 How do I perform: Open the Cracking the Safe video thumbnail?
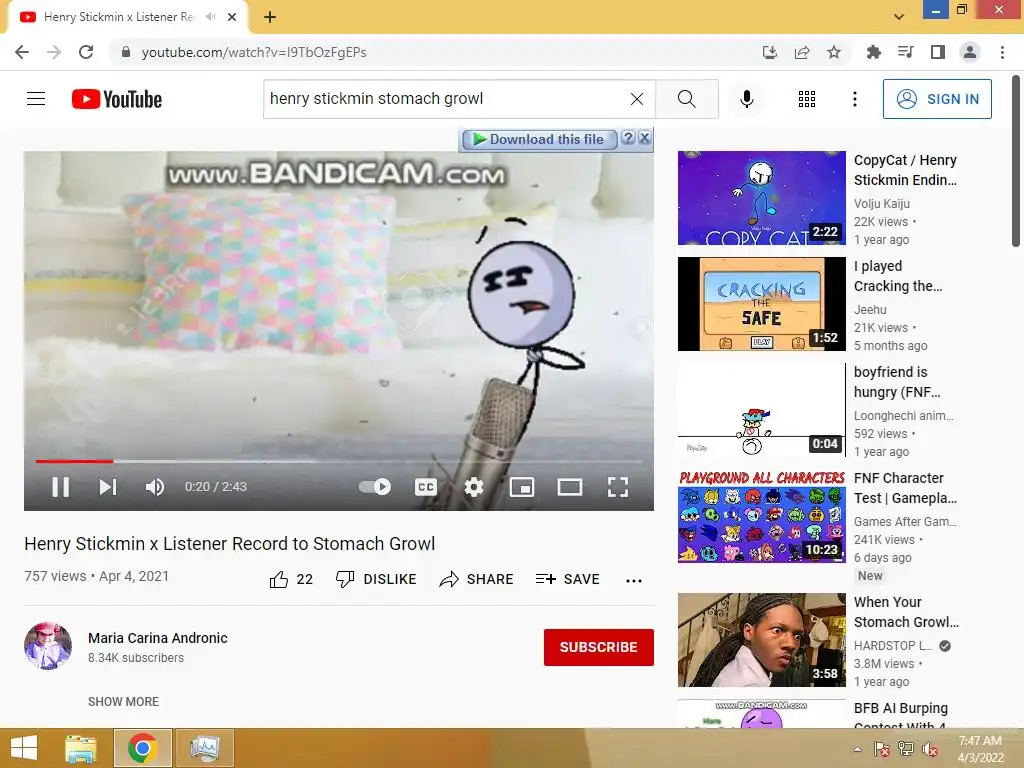[761, 304]
